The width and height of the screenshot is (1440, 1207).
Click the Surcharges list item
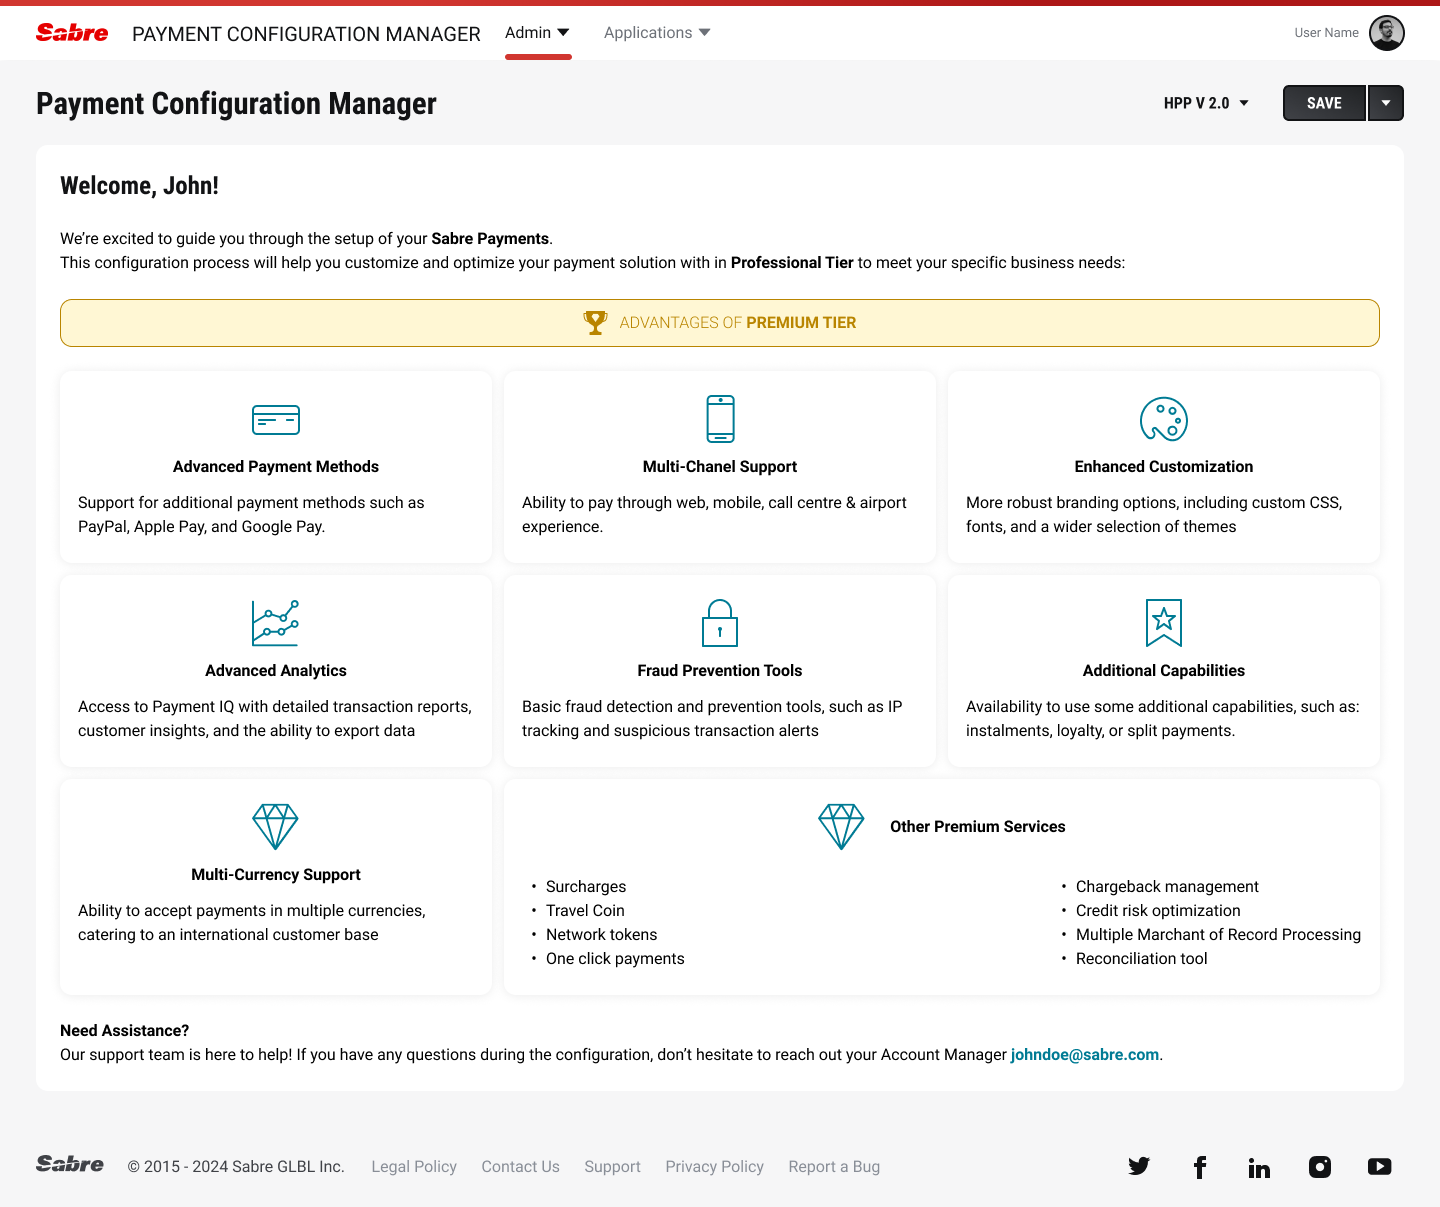coord(586,887)
